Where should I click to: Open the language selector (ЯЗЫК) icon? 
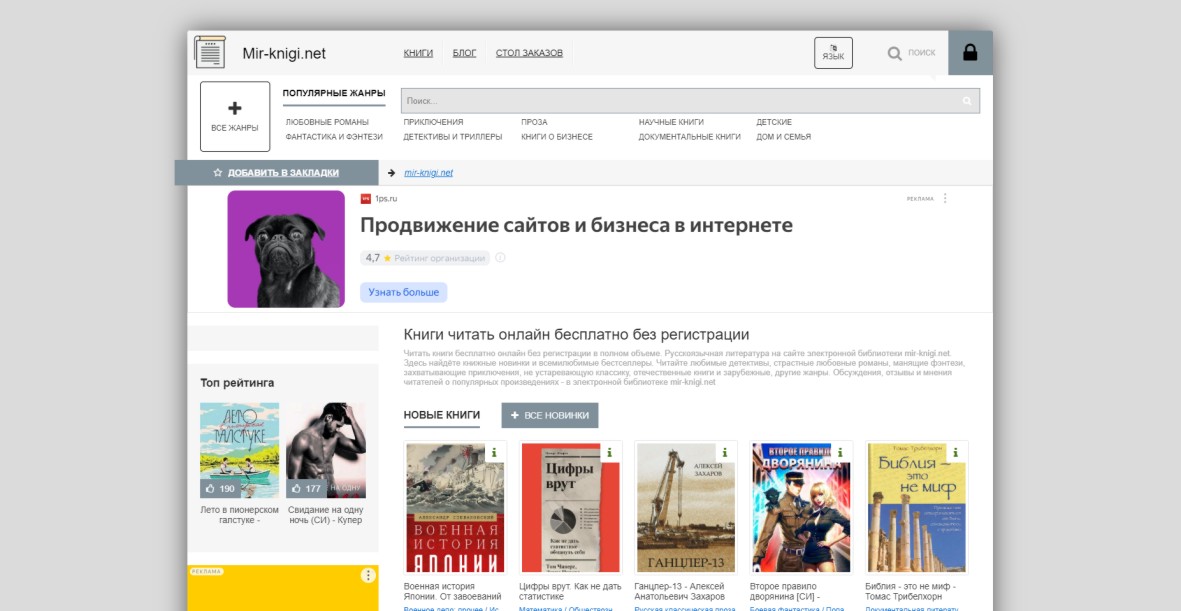coord(833,53)
